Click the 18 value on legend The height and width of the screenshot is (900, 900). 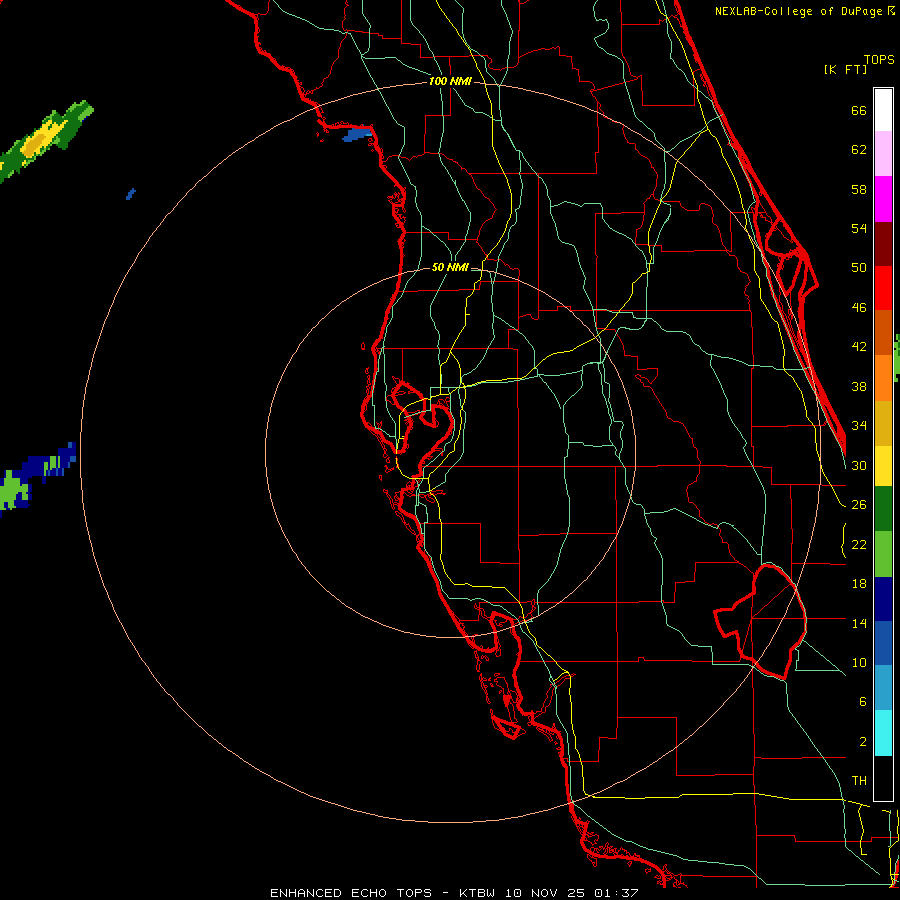pyautogui.click(x=859, y=584)
